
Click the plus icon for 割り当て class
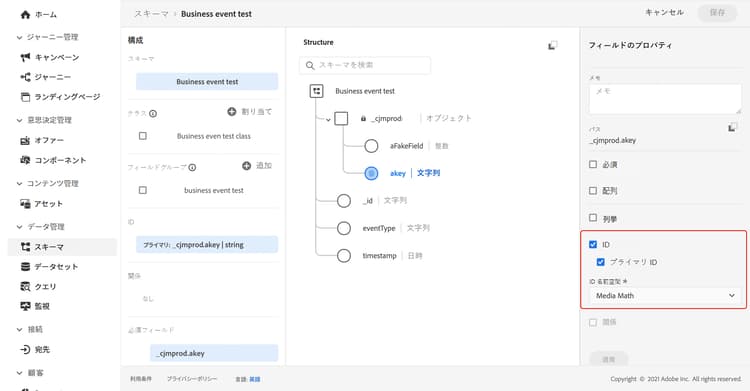click(232, 112)
